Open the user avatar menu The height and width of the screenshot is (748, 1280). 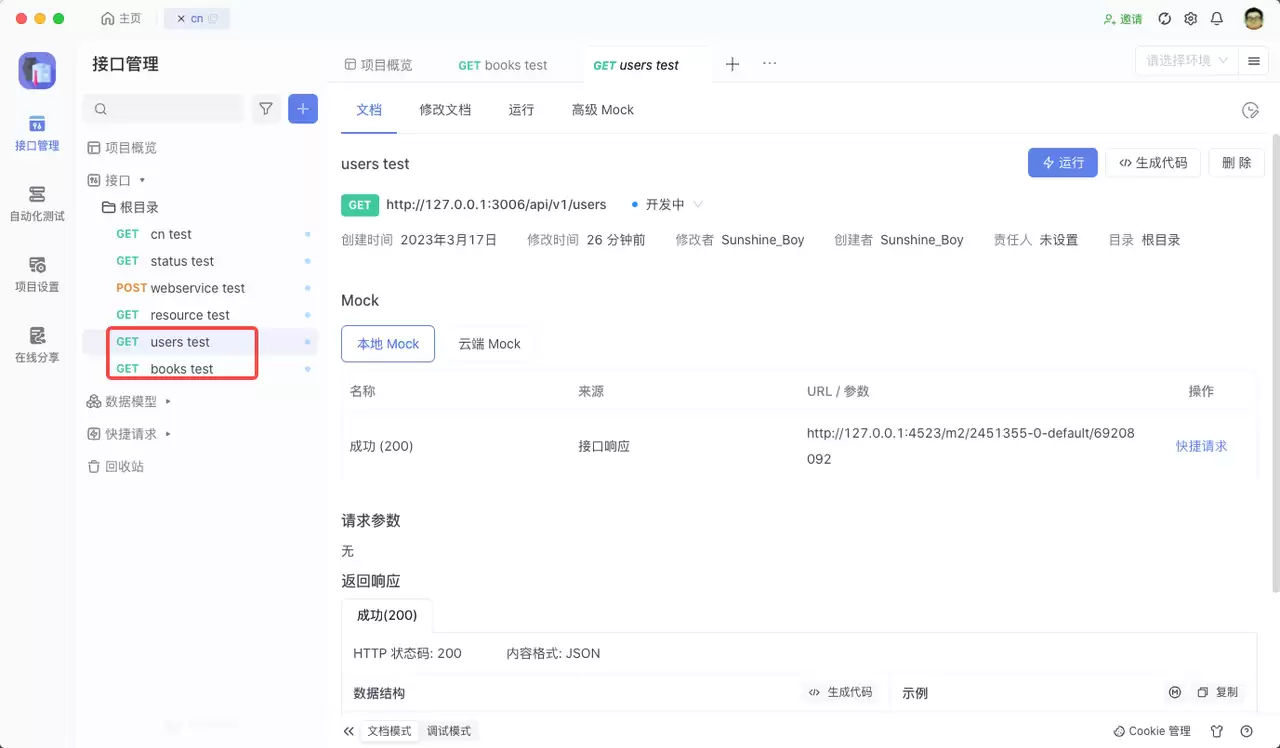click(1254, 19)
